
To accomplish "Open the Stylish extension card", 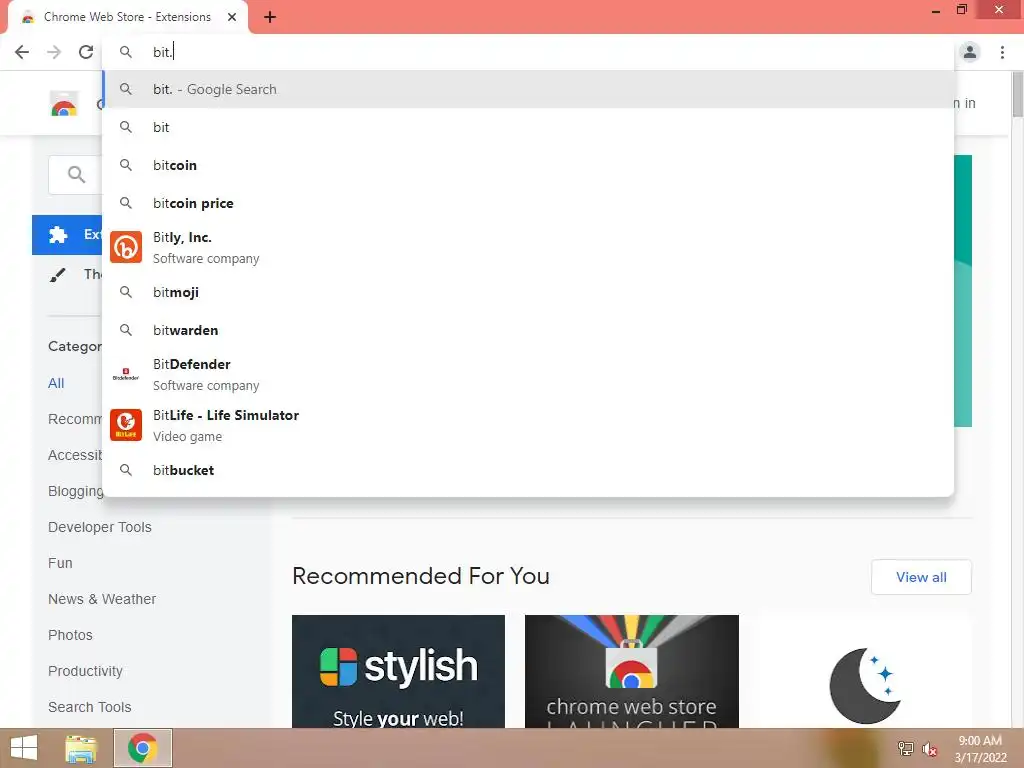I will pyautogui.click(x=398, y=671).
